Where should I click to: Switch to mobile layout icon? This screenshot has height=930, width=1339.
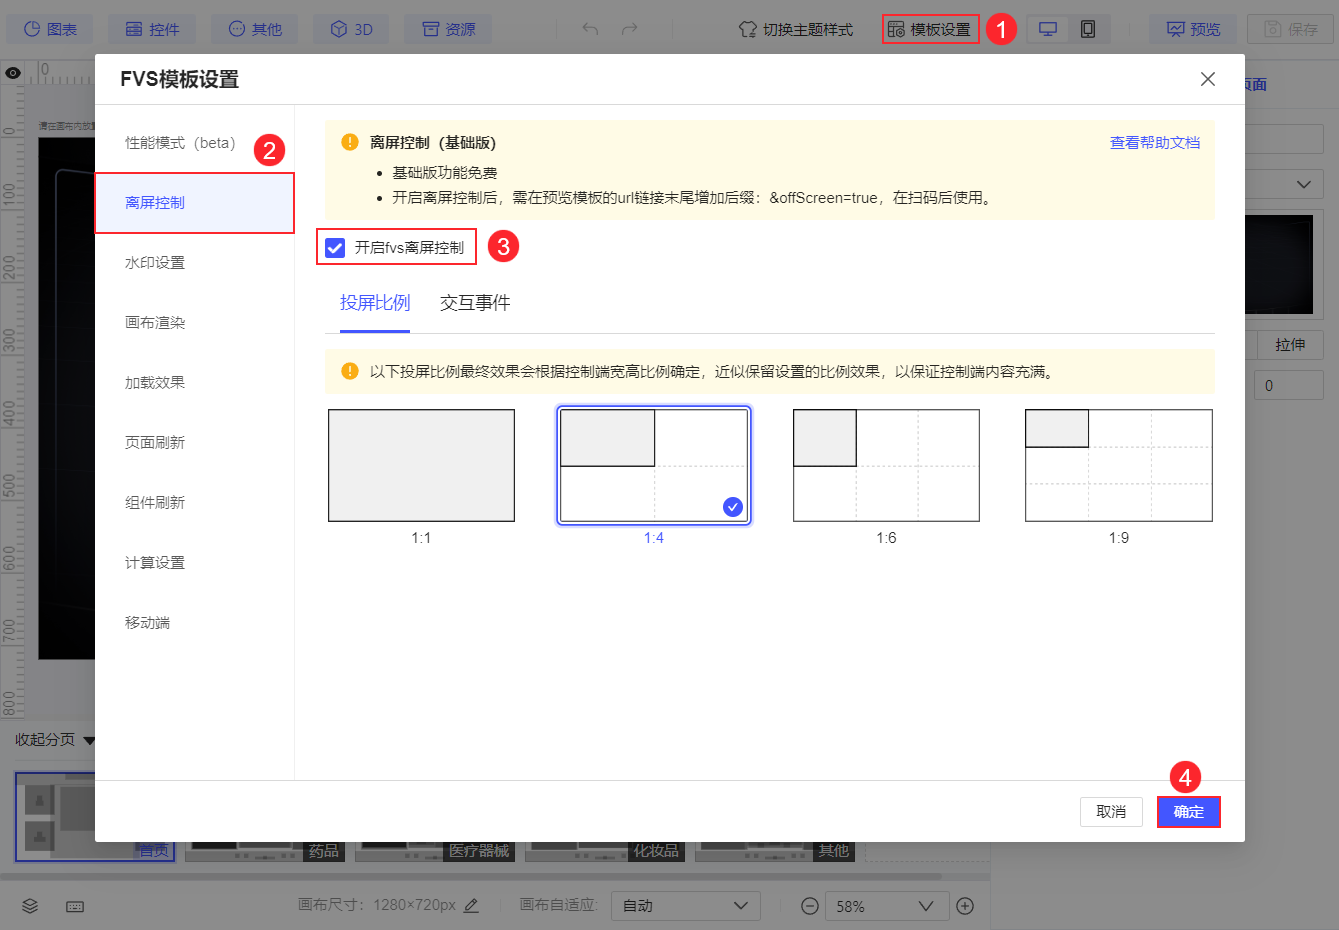1088,29
